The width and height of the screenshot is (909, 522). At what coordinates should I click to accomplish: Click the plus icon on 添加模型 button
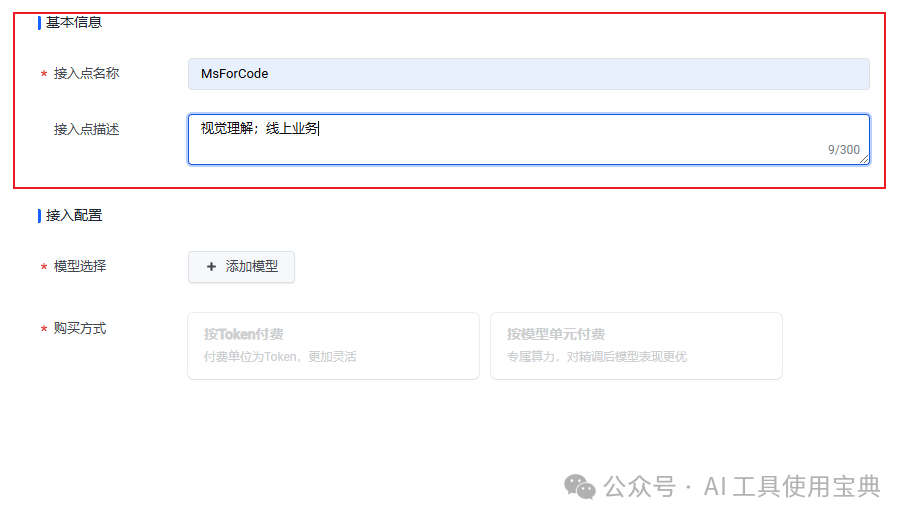[212, 267]
